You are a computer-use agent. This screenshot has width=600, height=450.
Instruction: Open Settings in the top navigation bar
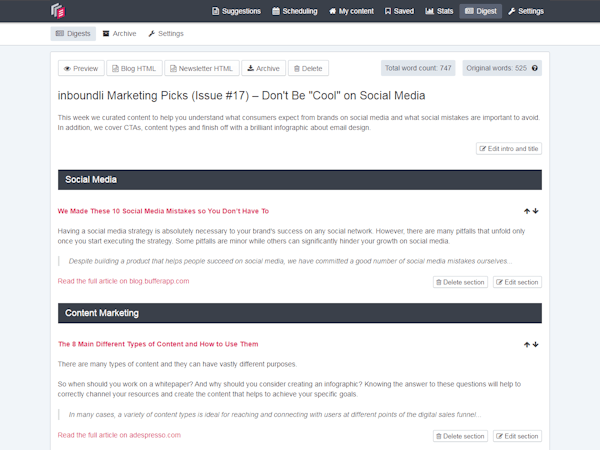526,12
